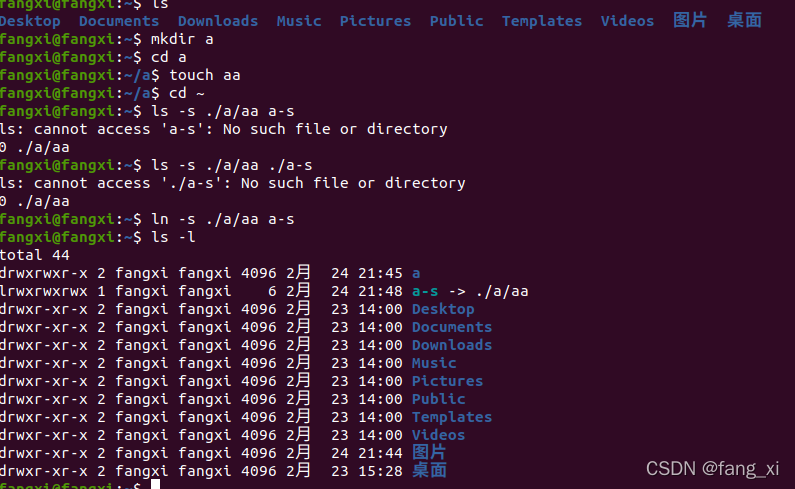Click 'Videos' in the ls -l listing
This screenshot has height=489, width=795.
439,435
